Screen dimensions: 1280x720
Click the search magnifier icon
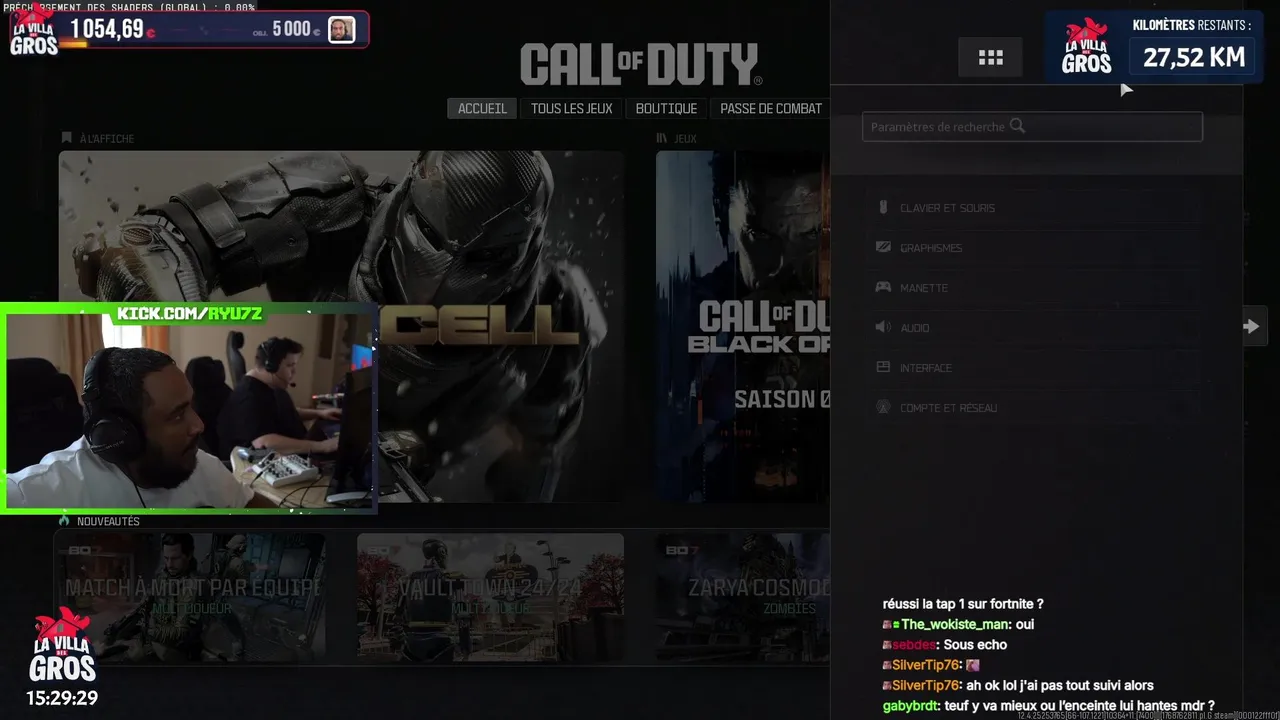(1018, 126)
